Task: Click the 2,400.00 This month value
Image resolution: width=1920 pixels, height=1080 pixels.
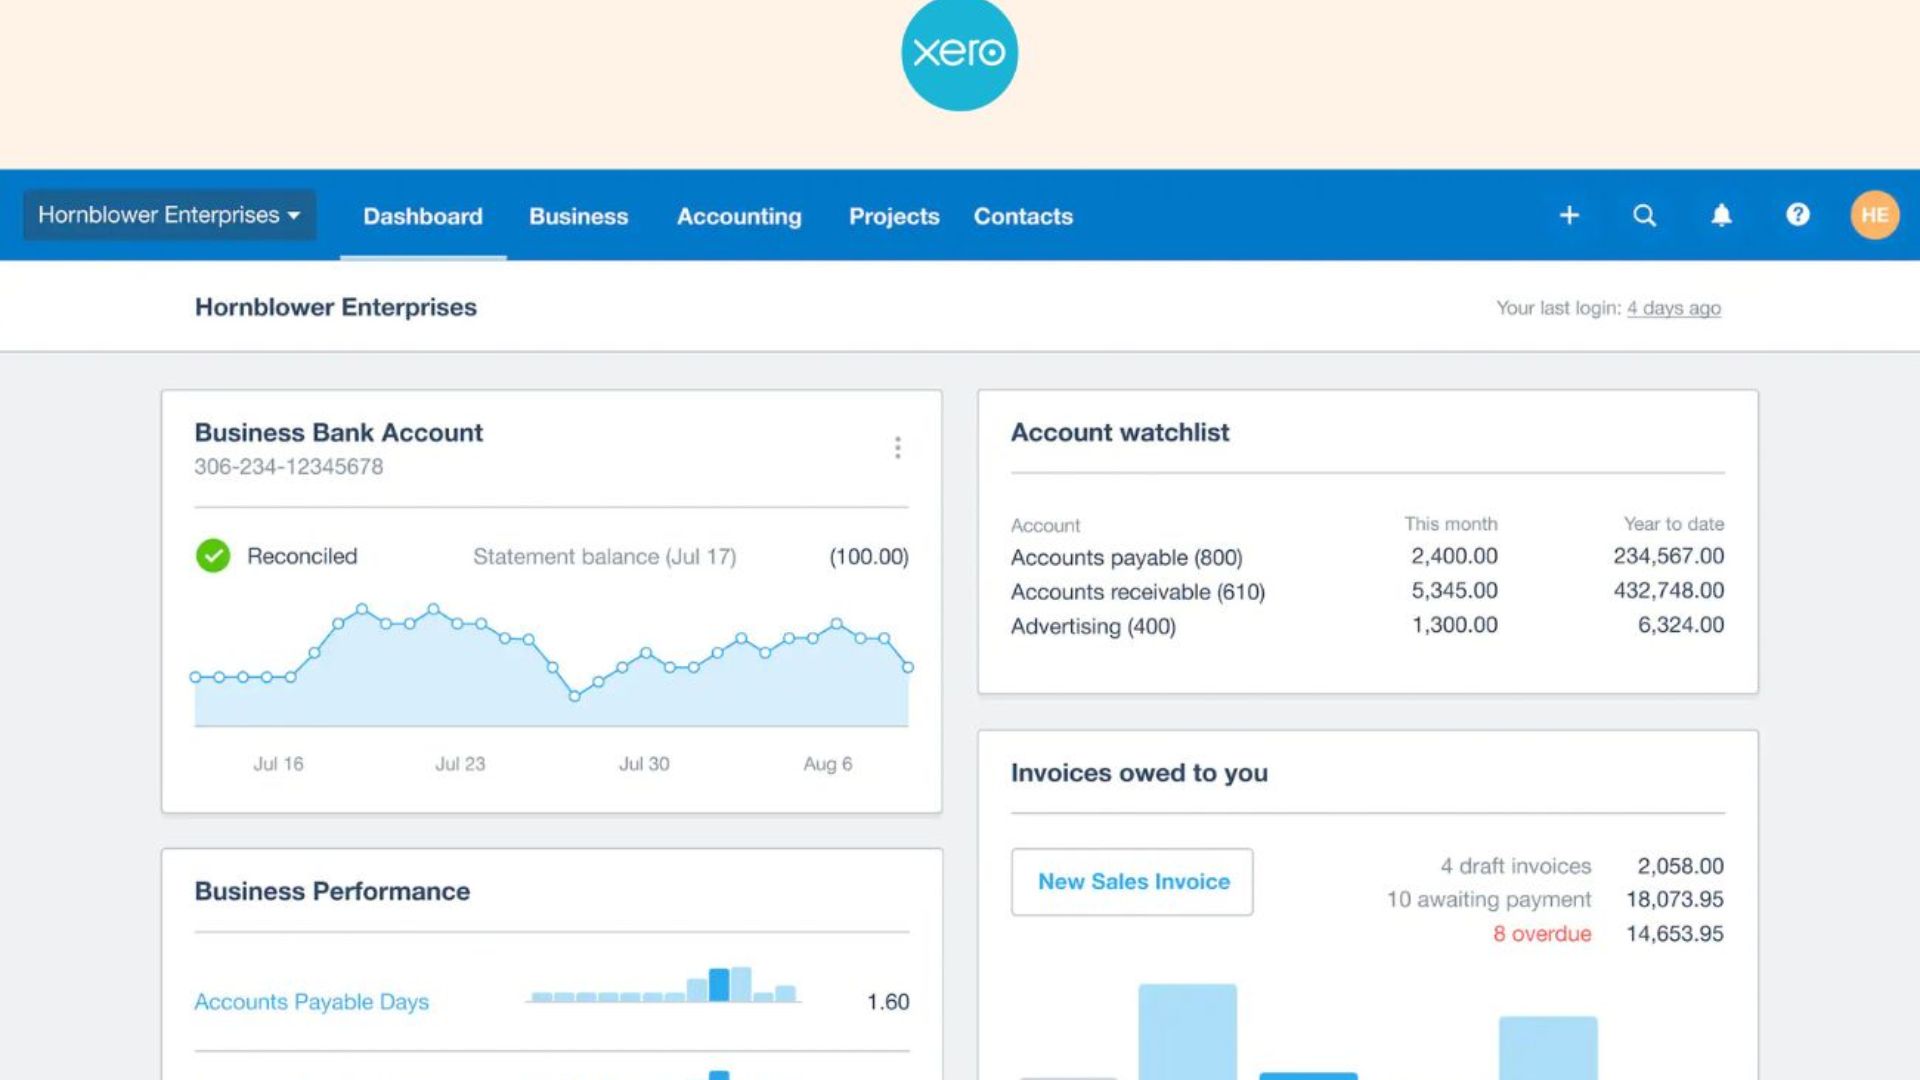Action: 1454,556
